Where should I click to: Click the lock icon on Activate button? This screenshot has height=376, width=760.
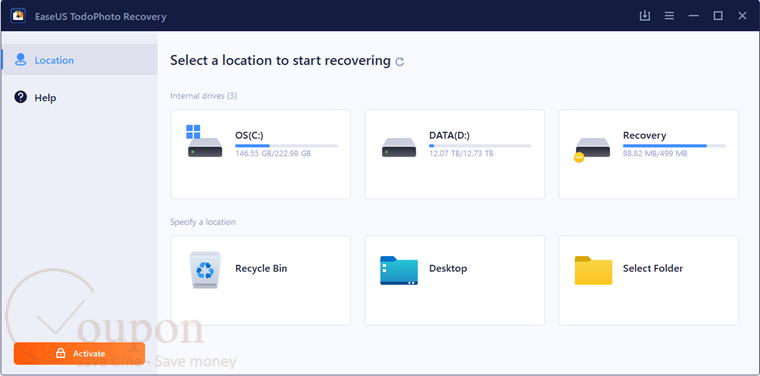[60, 353]
